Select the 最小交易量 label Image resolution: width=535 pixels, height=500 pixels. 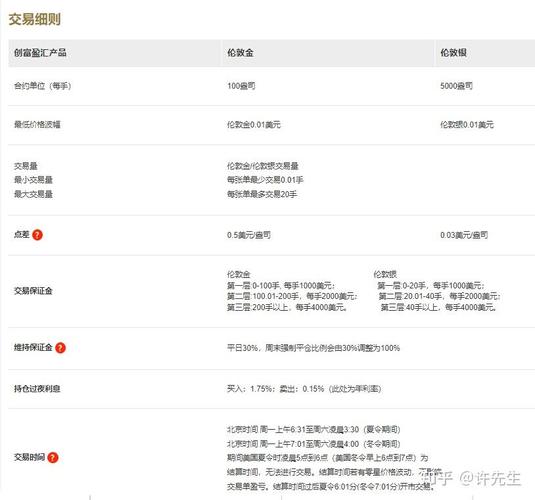(33, 180)
